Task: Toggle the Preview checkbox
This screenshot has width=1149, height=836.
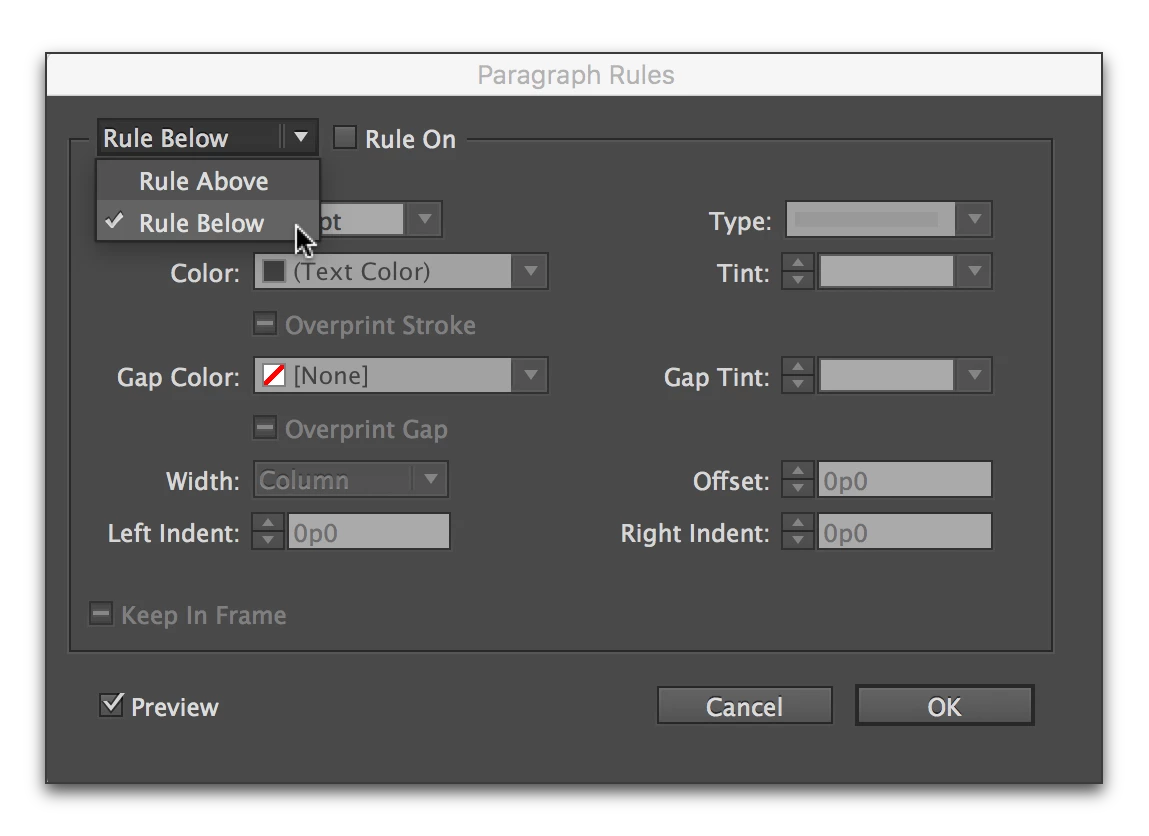Action: pos(111,705)
